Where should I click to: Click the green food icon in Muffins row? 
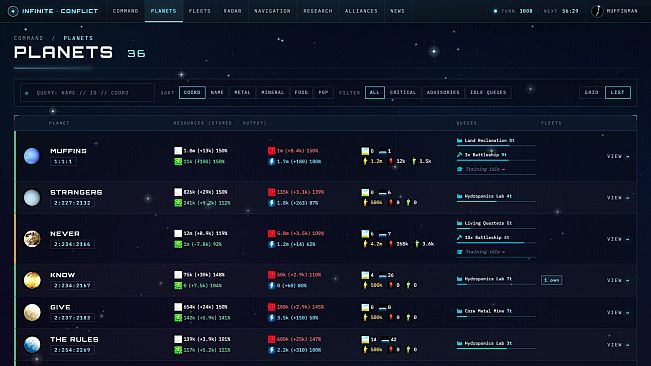click(178, 161)
